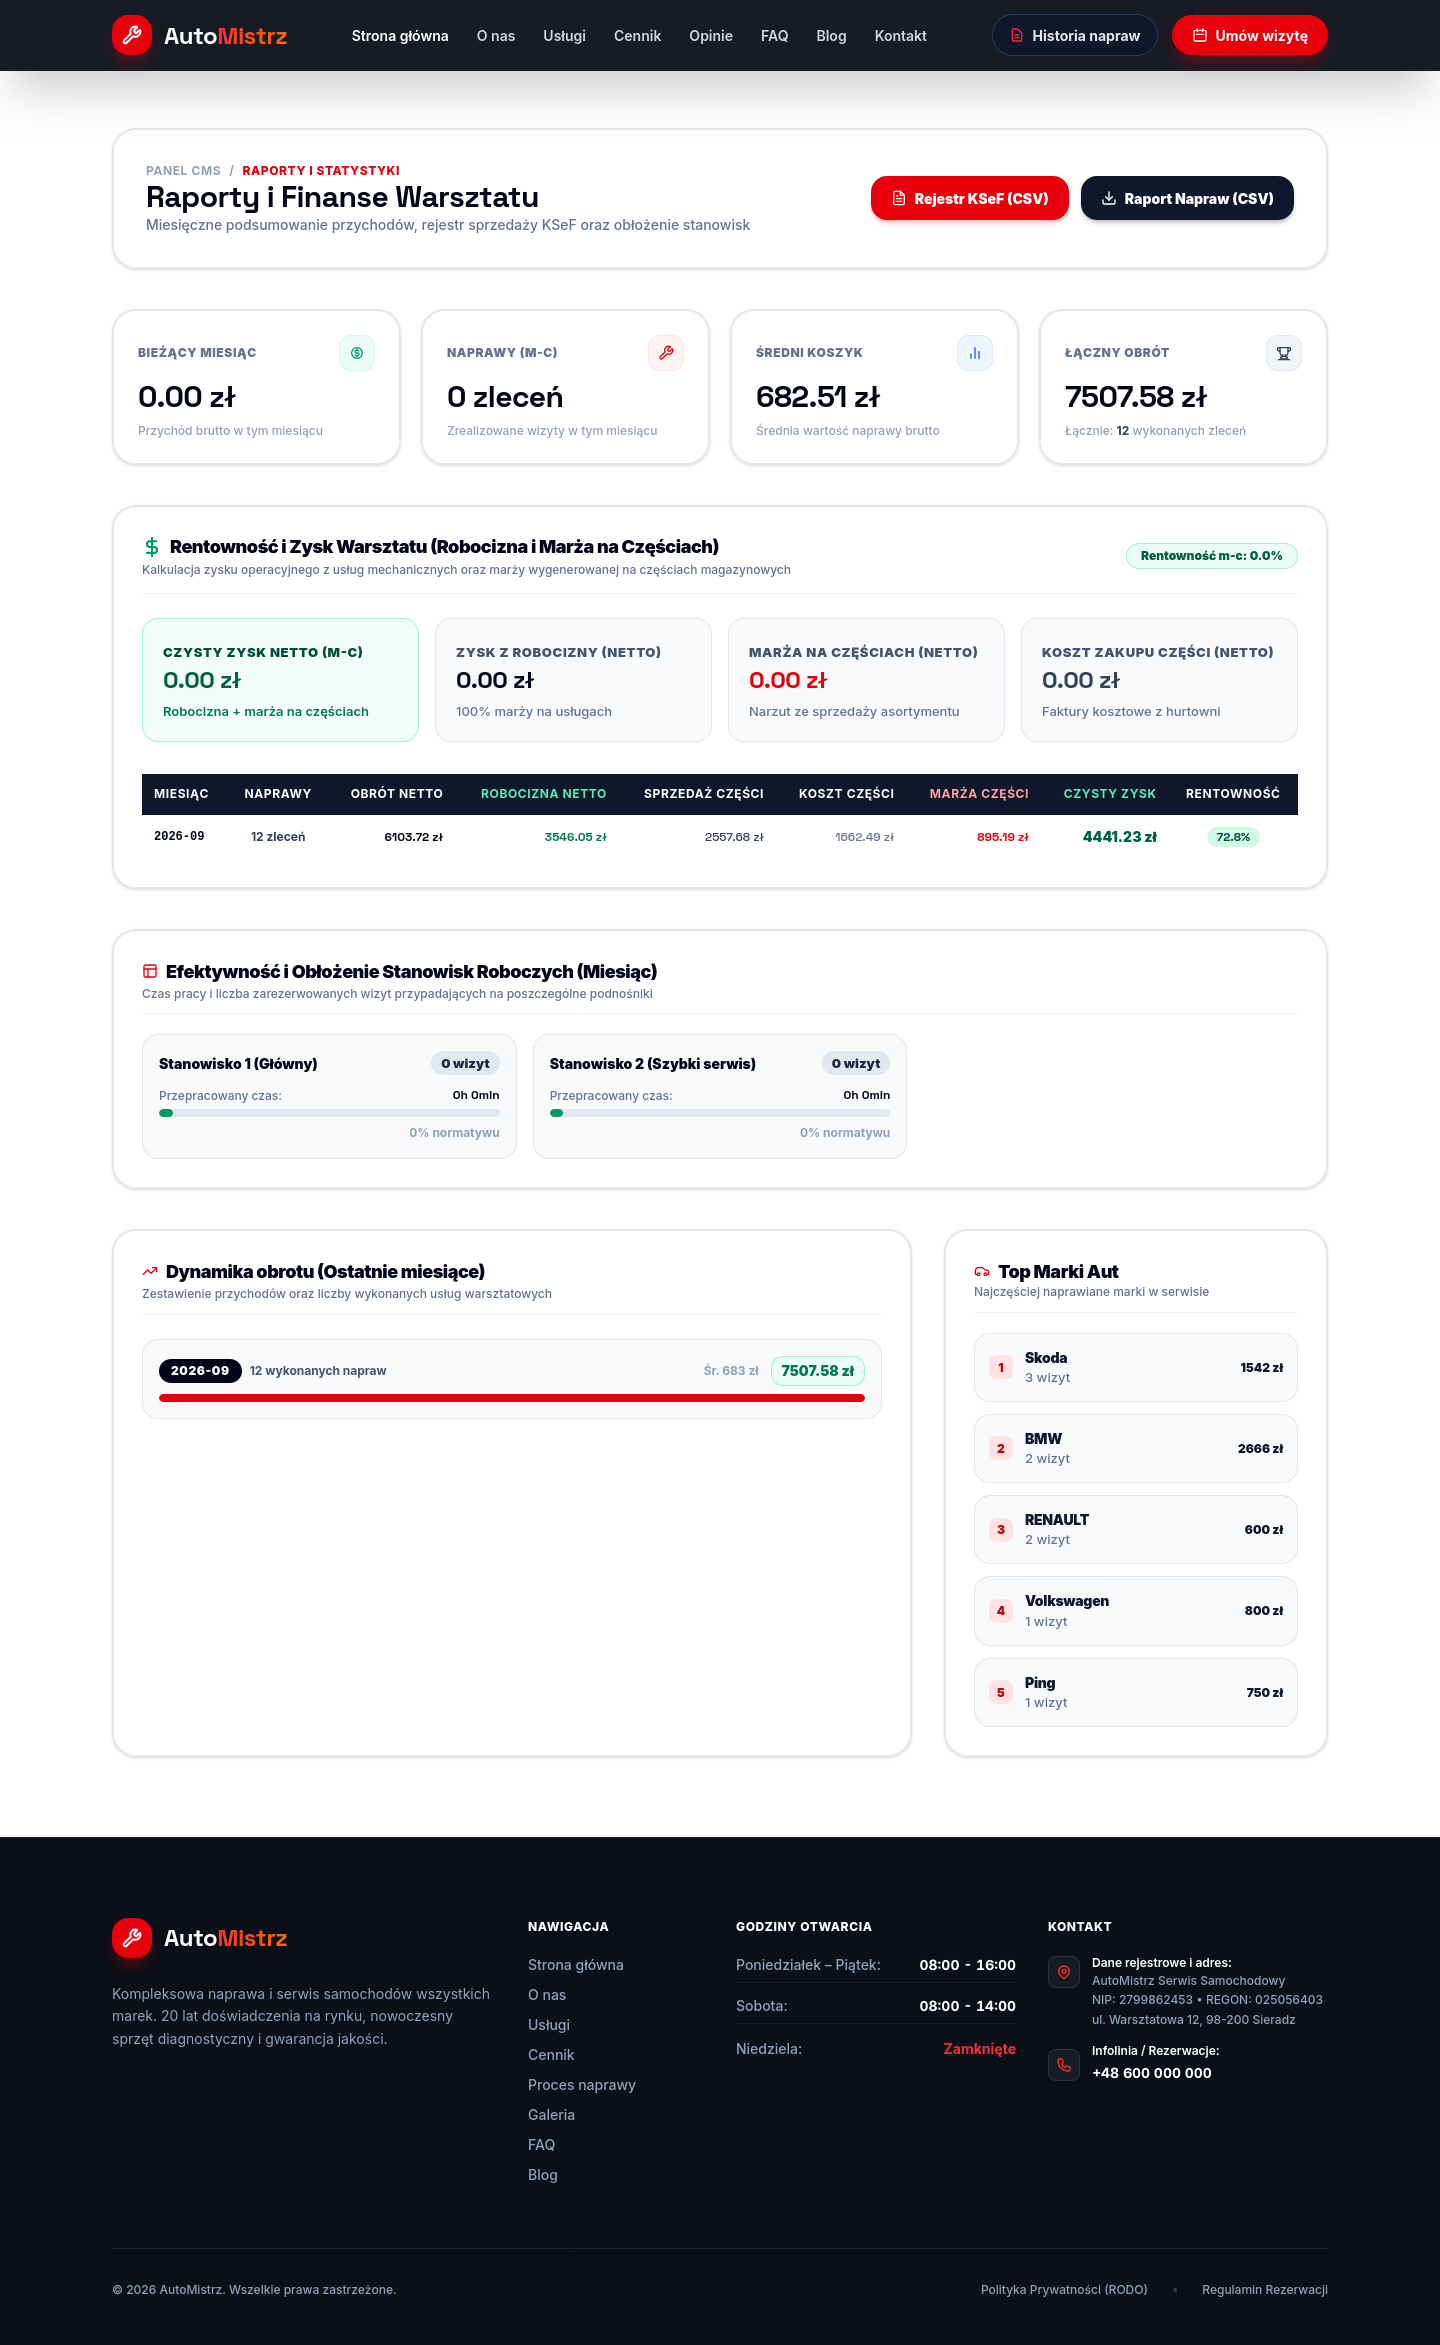Open Proces naprawy link in footer
This screenshot has height=2345, width=1440.
582,2085
